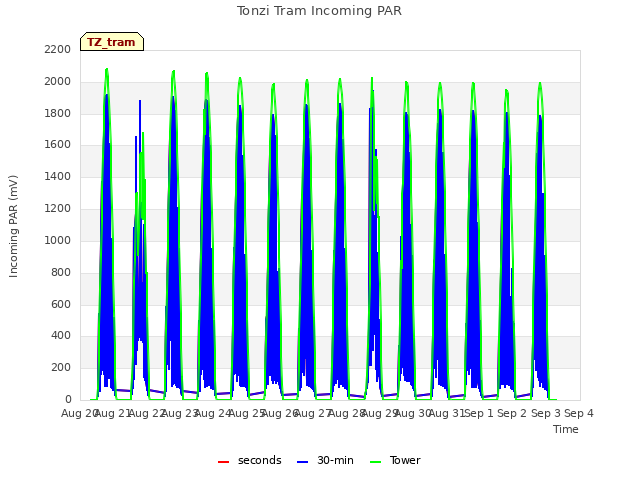Viewport: 640px width, 480px height.
Task: Click the 1400 y-axis tick label
Action: click(58, 176)
